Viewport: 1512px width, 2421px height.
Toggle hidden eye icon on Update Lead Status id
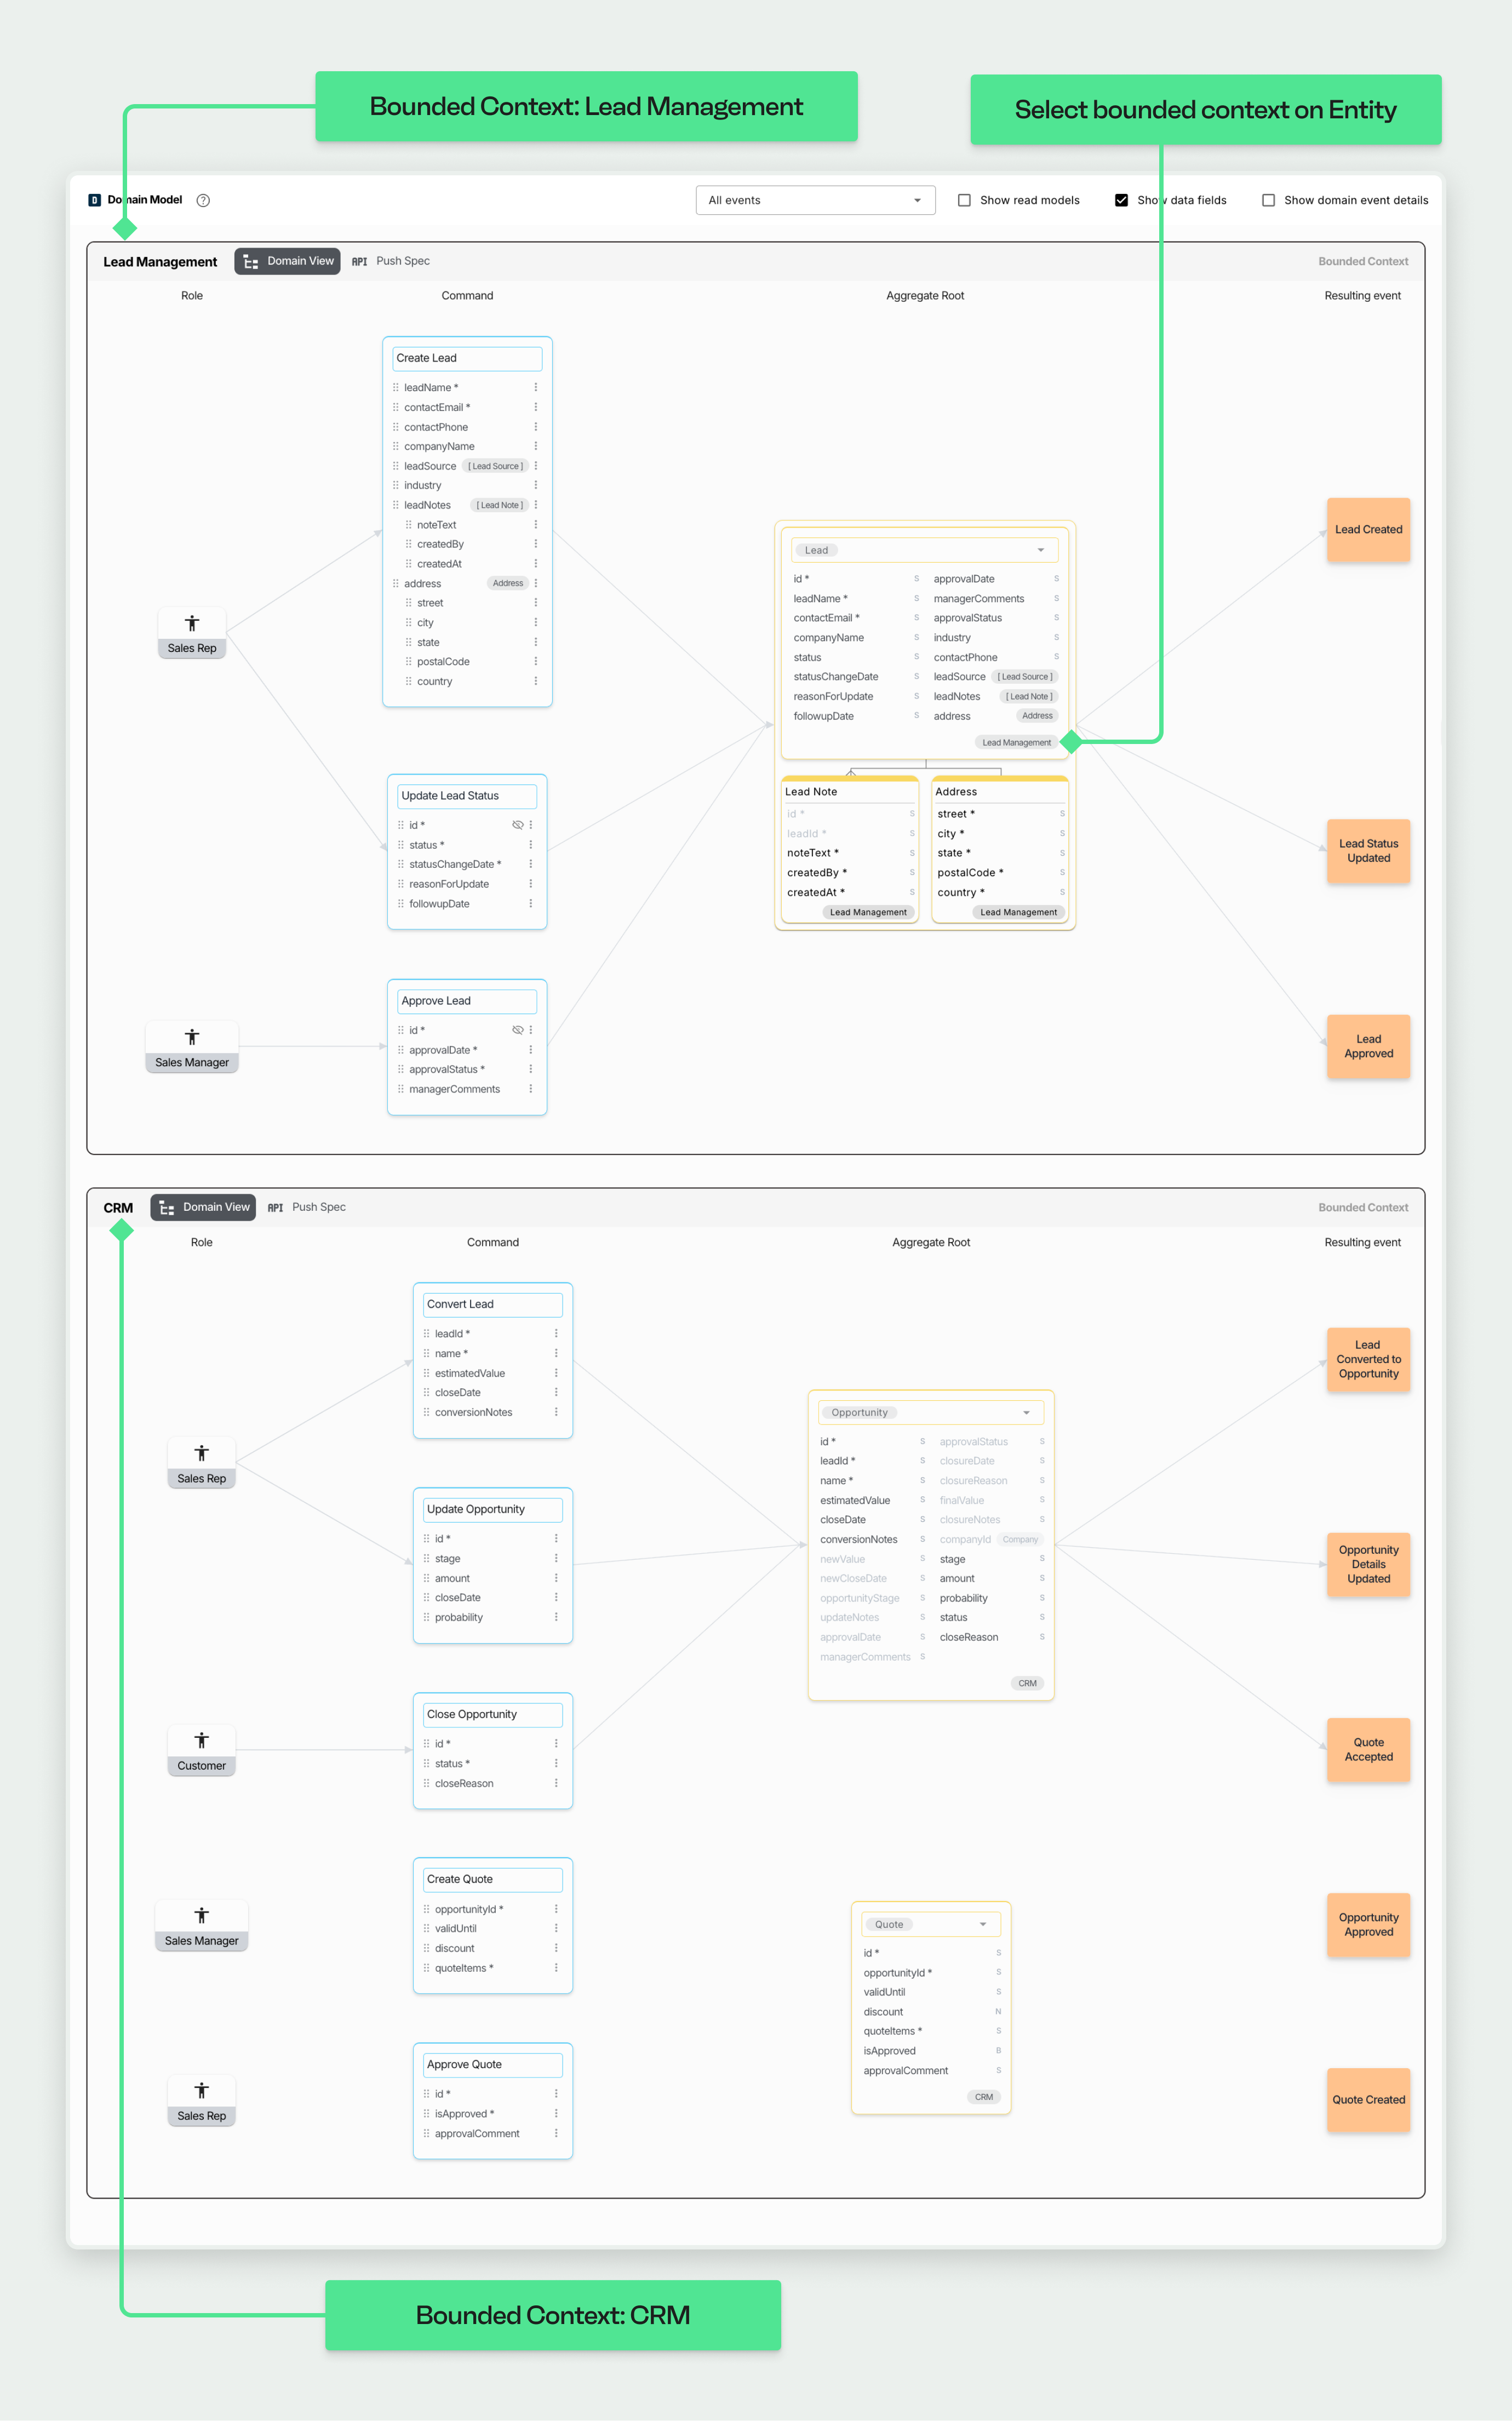pos(517,825)
